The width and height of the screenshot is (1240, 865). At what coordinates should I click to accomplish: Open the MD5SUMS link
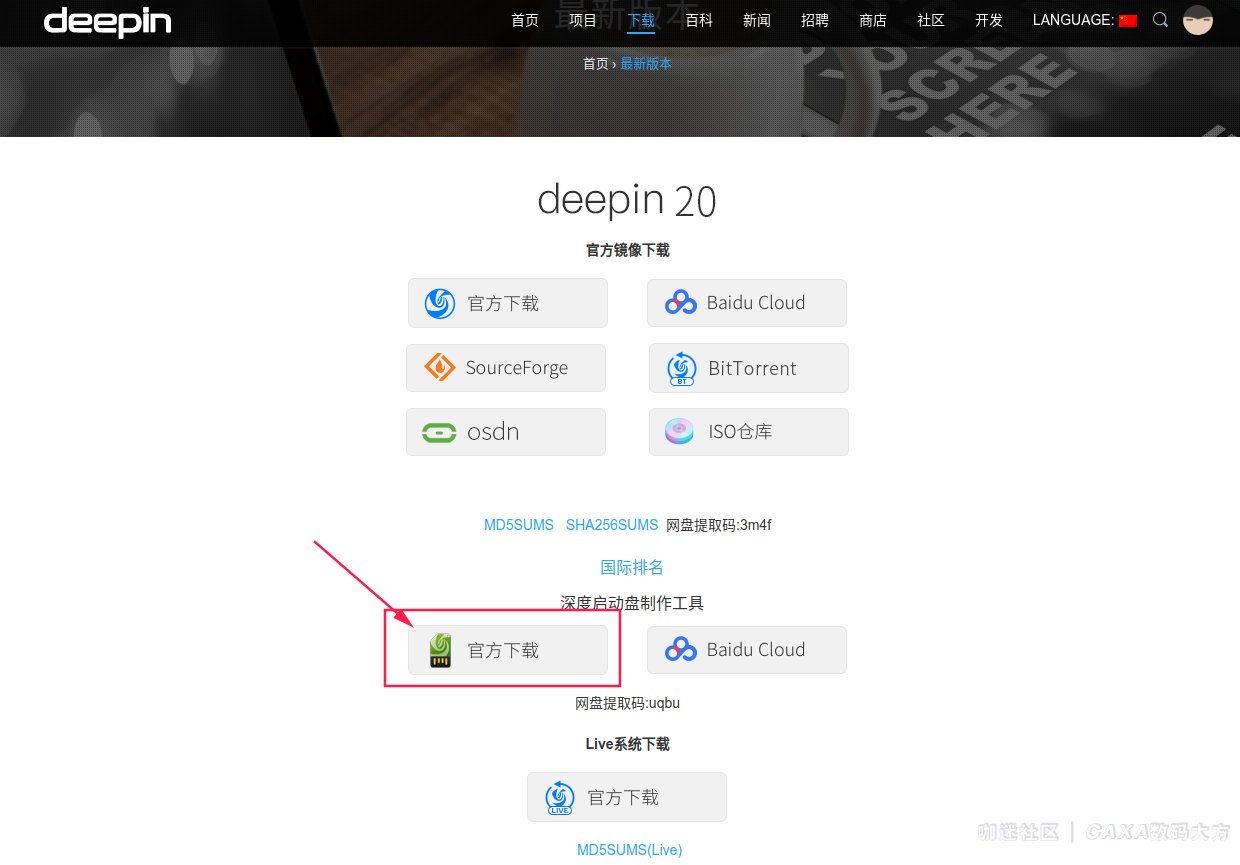point(518,524)
